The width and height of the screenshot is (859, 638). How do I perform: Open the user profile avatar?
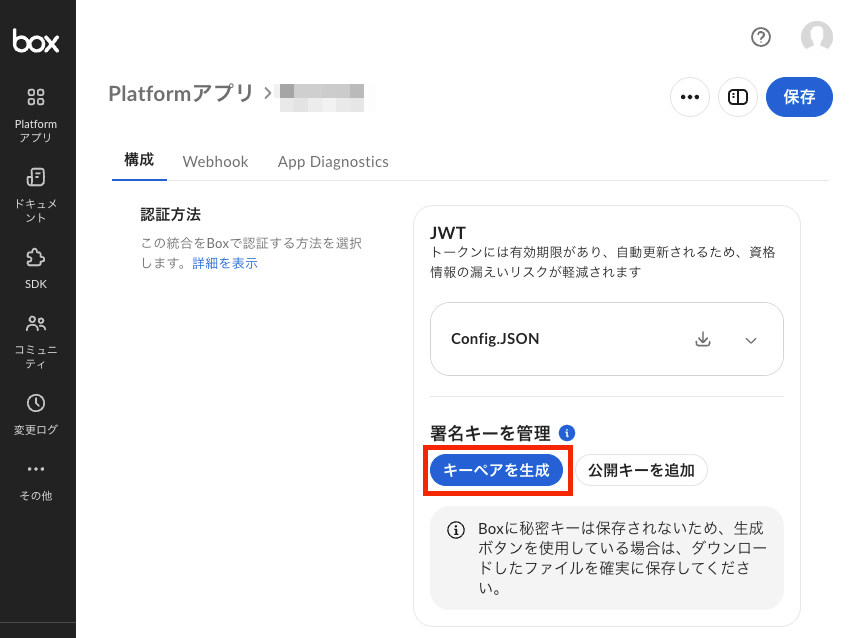pyautogui.click(x=816, y=37)
